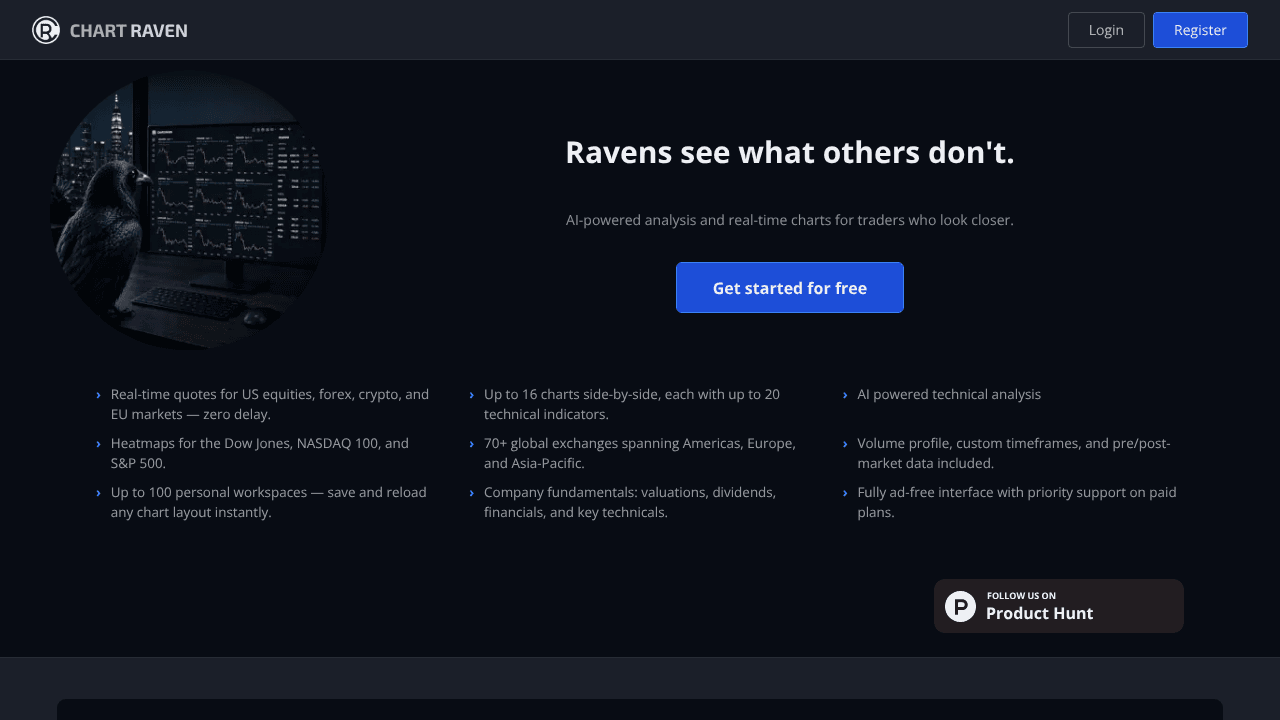Click the chevron bullet beside personal workspaces
This screenshot has height=720, width=1280.
point(98,494)
